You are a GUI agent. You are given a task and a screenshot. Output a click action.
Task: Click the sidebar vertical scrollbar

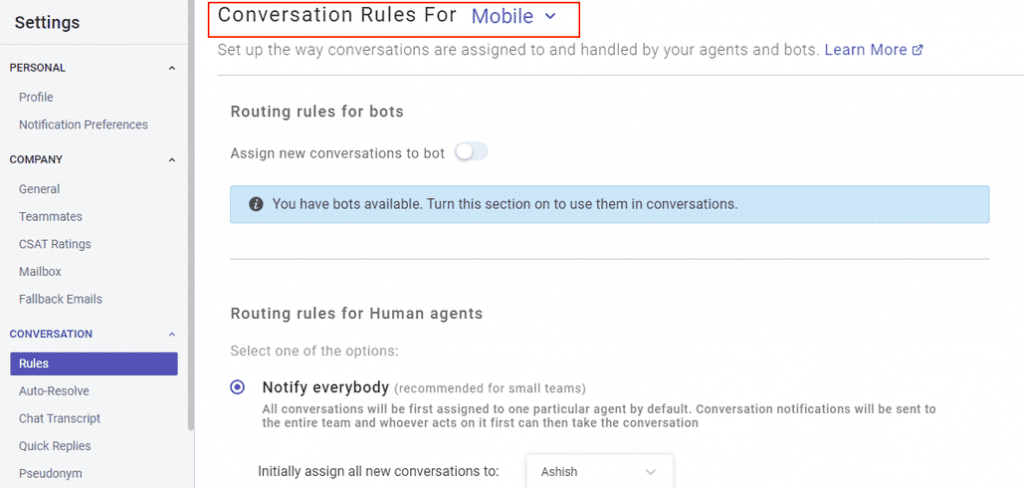click(x=191, y=216)
